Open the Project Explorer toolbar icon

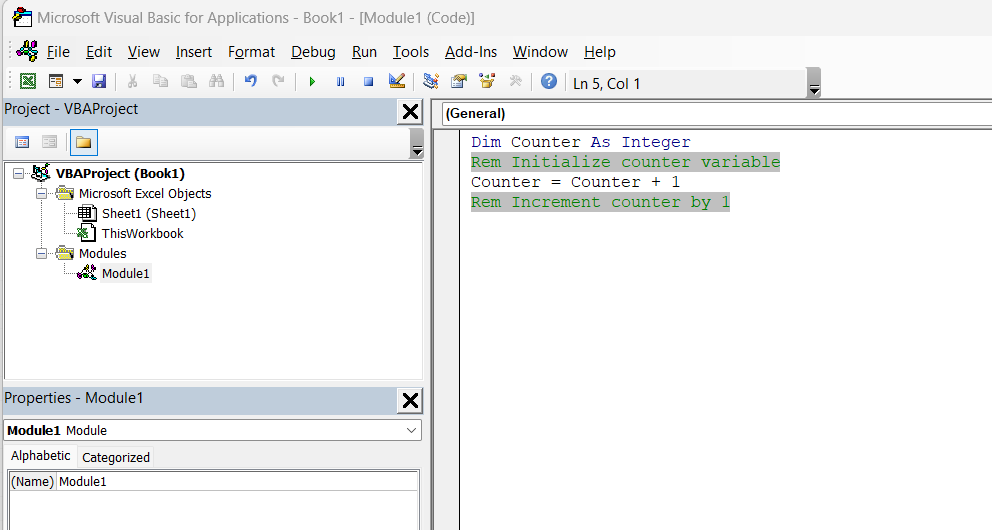431,82
